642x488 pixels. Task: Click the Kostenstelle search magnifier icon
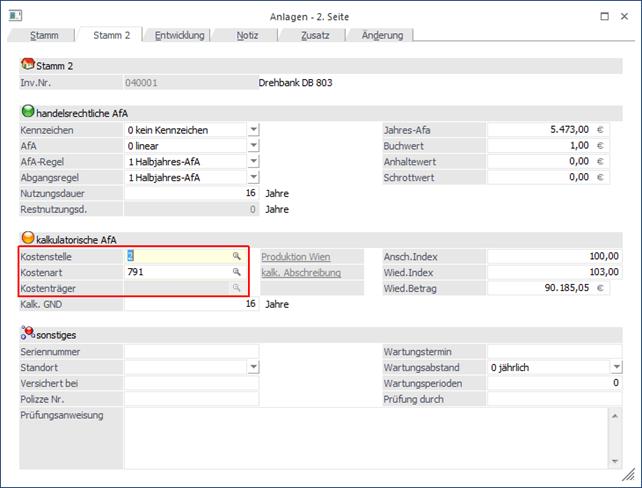click(237, 256)
